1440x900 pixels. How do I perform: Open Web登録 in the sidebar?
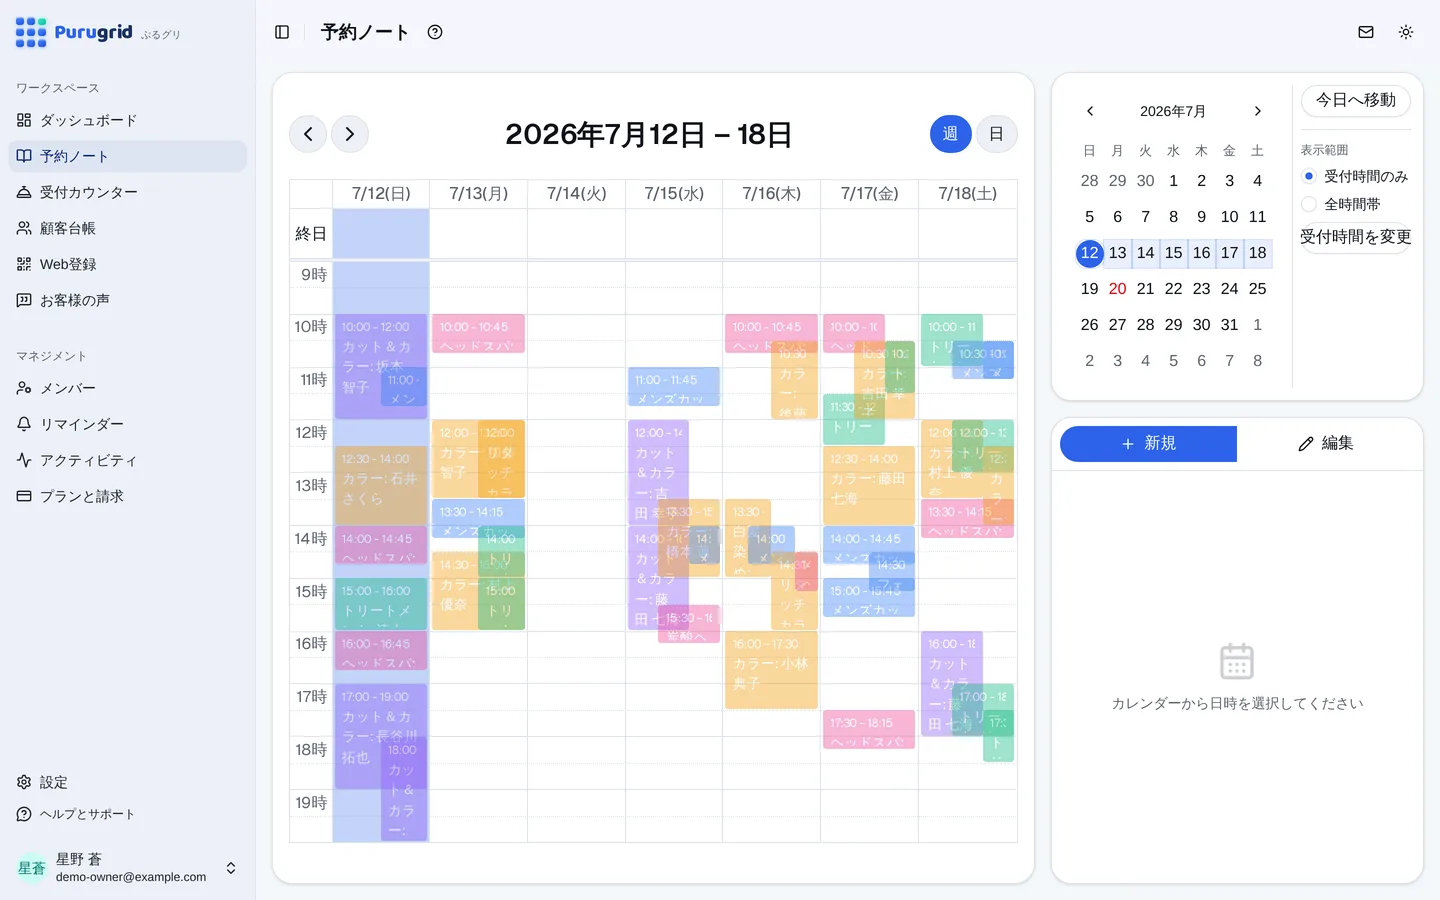pos(128,264)
